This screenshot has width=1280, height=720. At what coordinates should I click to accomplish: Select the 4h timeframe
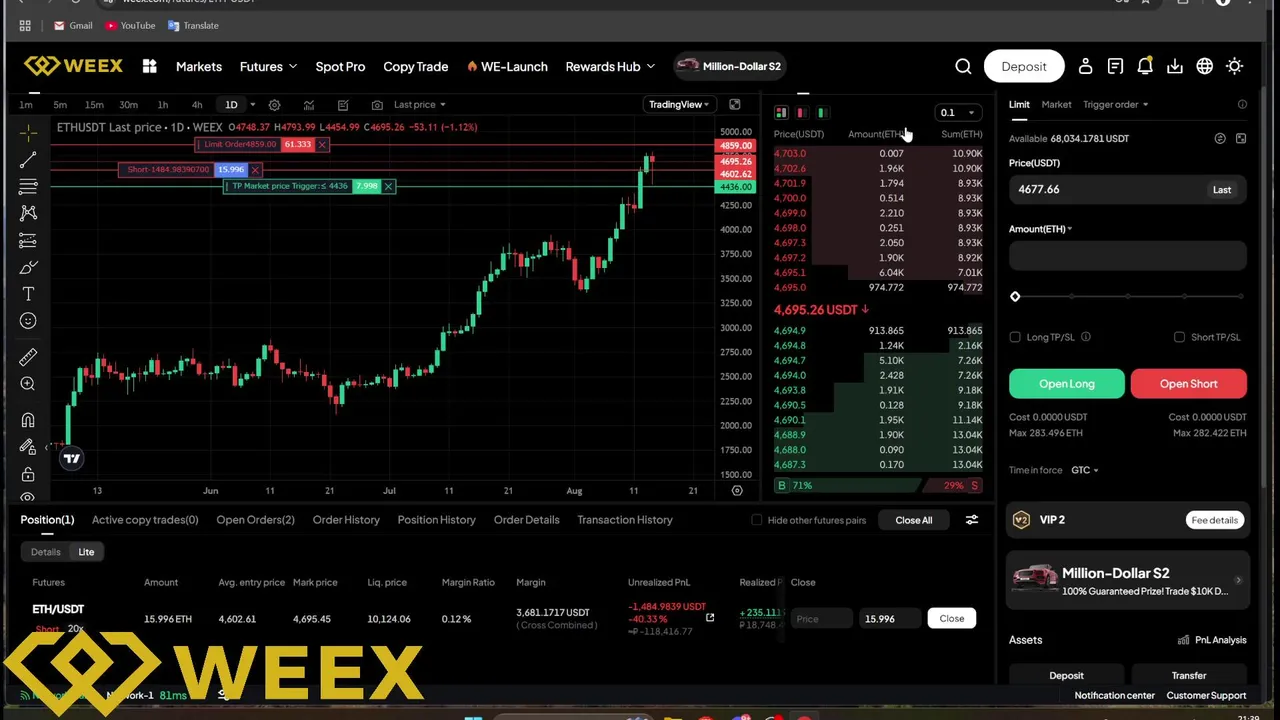tap(197, 105)
